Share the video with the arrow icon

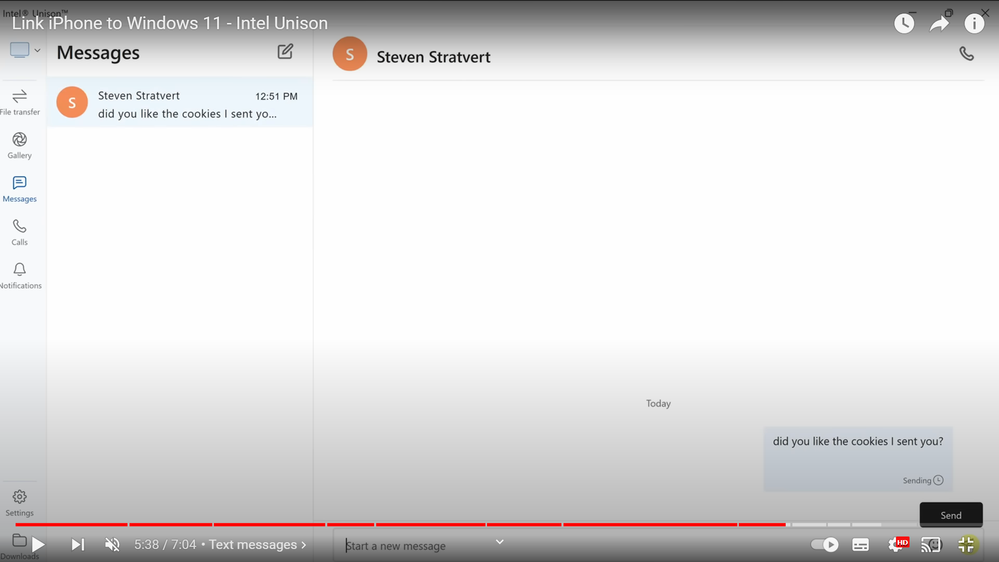point(939,23)
